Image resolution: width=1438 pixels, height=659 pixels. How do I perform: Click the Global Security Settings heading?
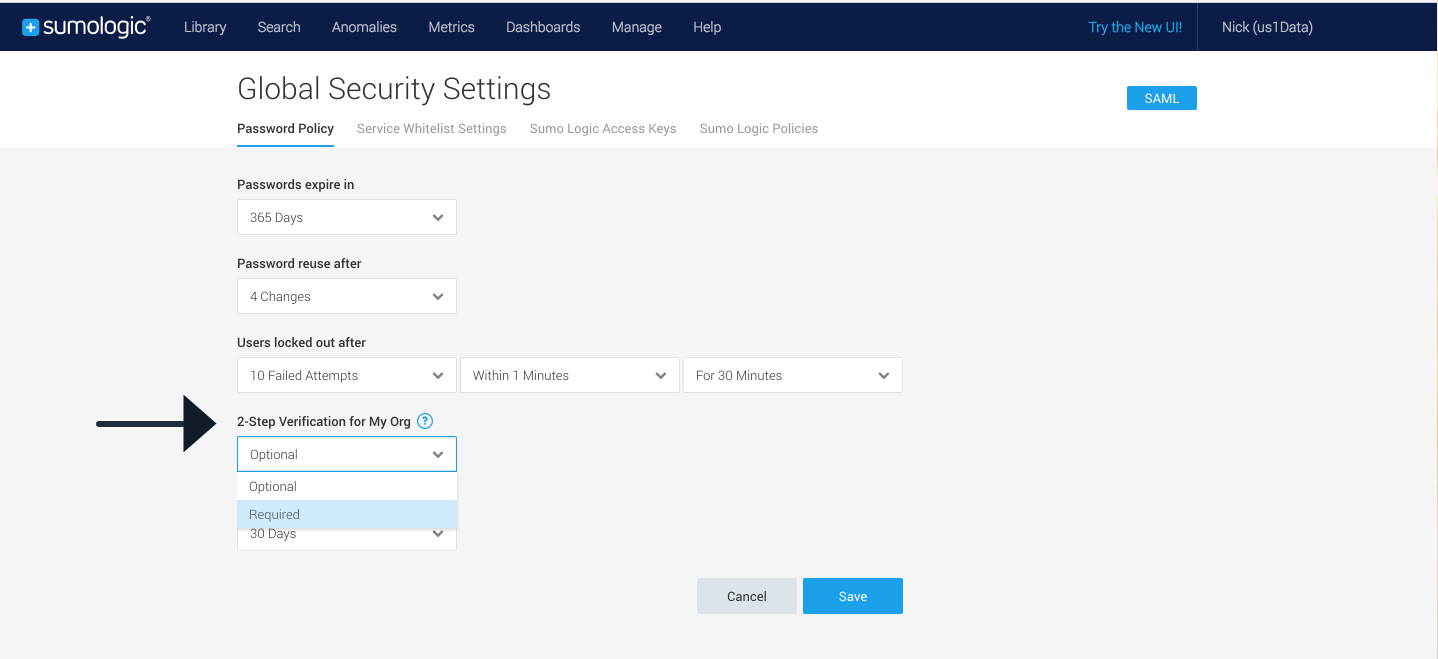[394, 89]
